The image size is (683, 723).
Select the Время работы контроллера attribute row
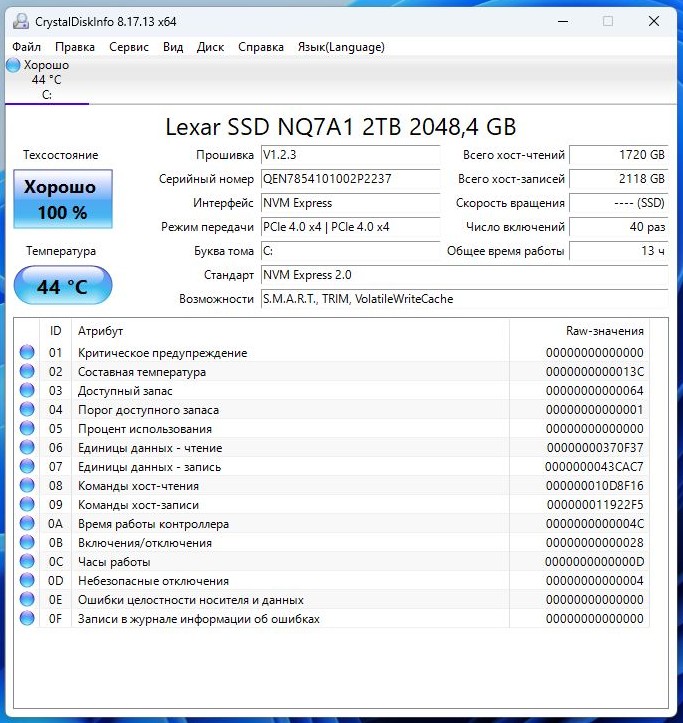click(332, 524)
